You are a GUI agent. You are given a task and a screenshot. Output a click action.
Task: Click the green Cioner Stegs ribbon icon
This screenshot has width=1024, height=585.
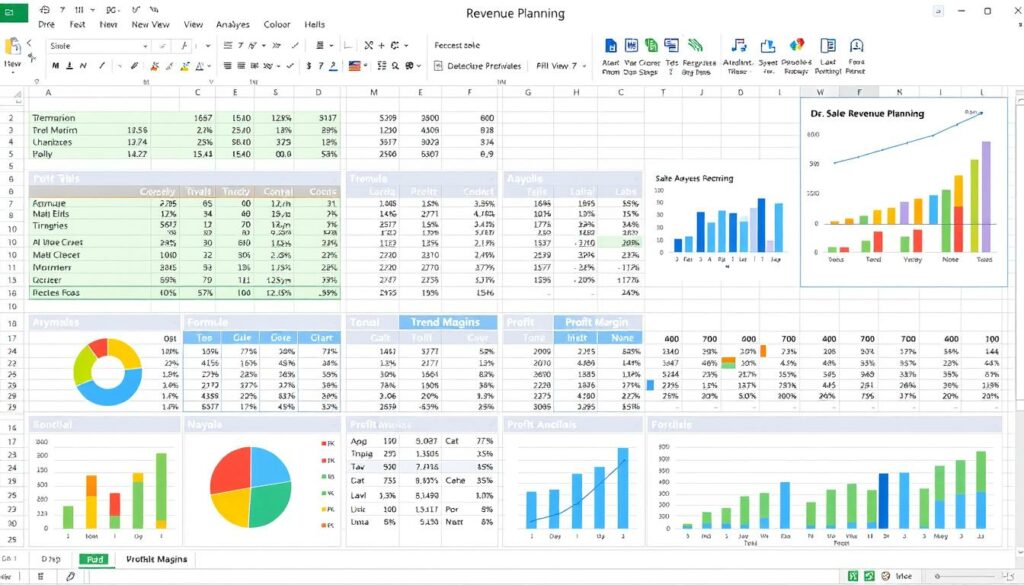pyautogui.click(x=651, y=45)
